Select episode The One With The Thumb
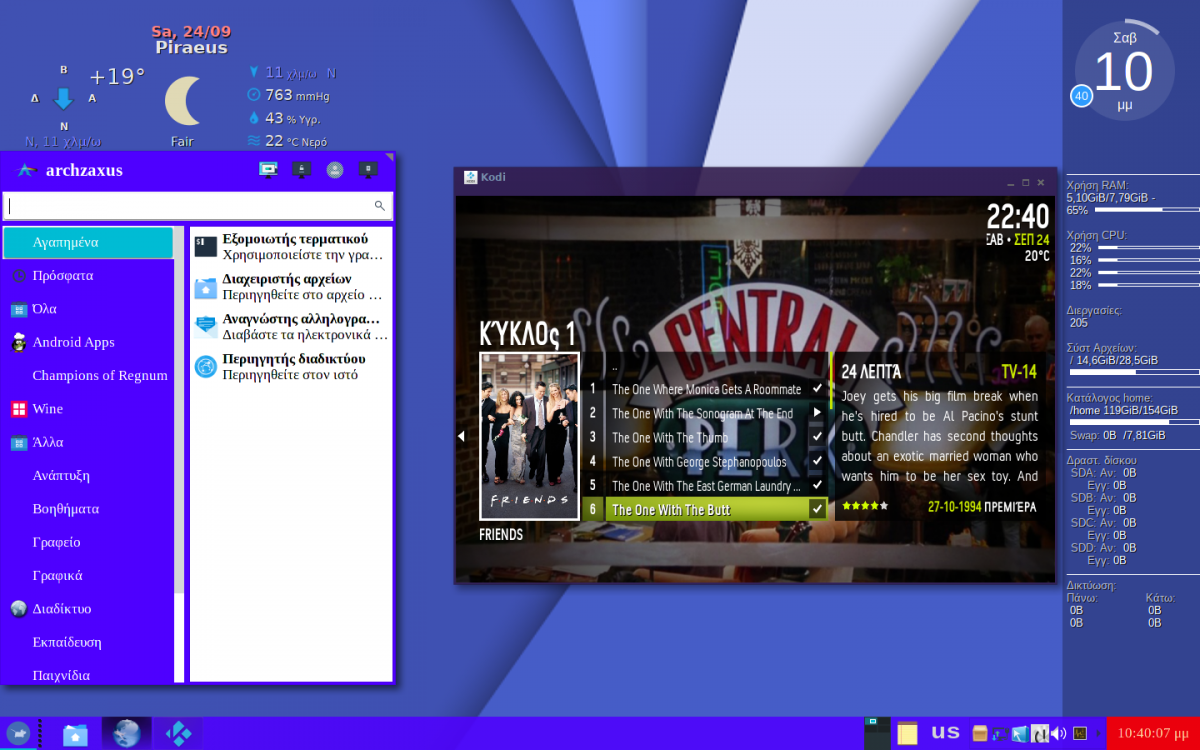The width and height of the screenshot is (1200, 750). pyautogui.click(x=670, y=437)
